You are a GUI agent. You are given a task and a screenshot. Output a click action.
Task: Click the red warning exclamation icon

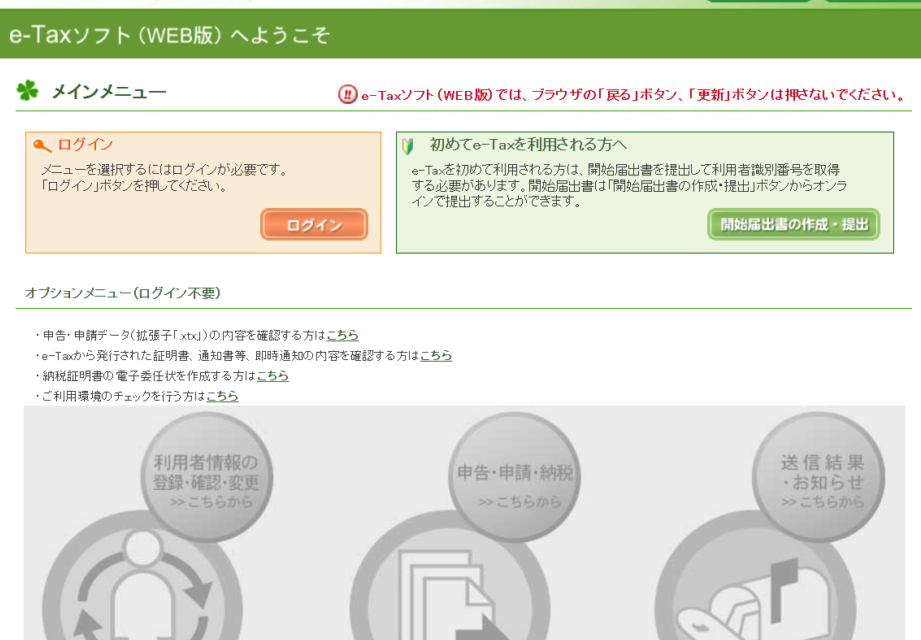coord(347,95)
